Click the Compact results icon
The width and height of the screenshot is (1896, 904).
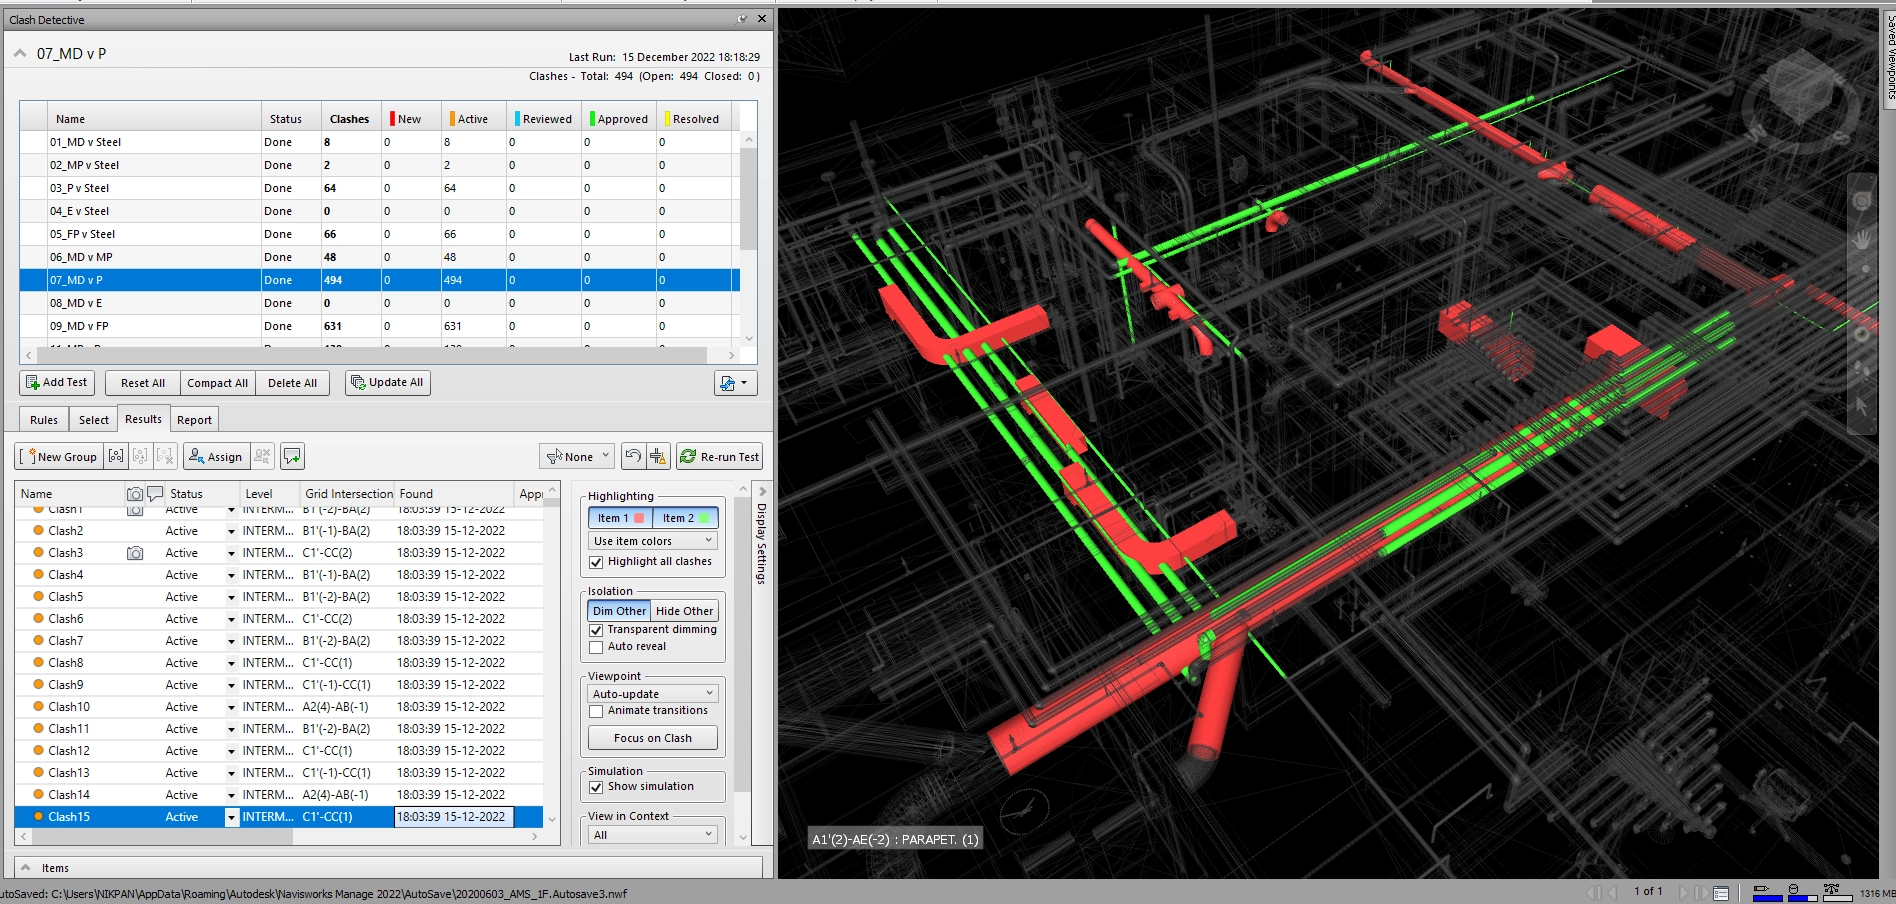658,456
